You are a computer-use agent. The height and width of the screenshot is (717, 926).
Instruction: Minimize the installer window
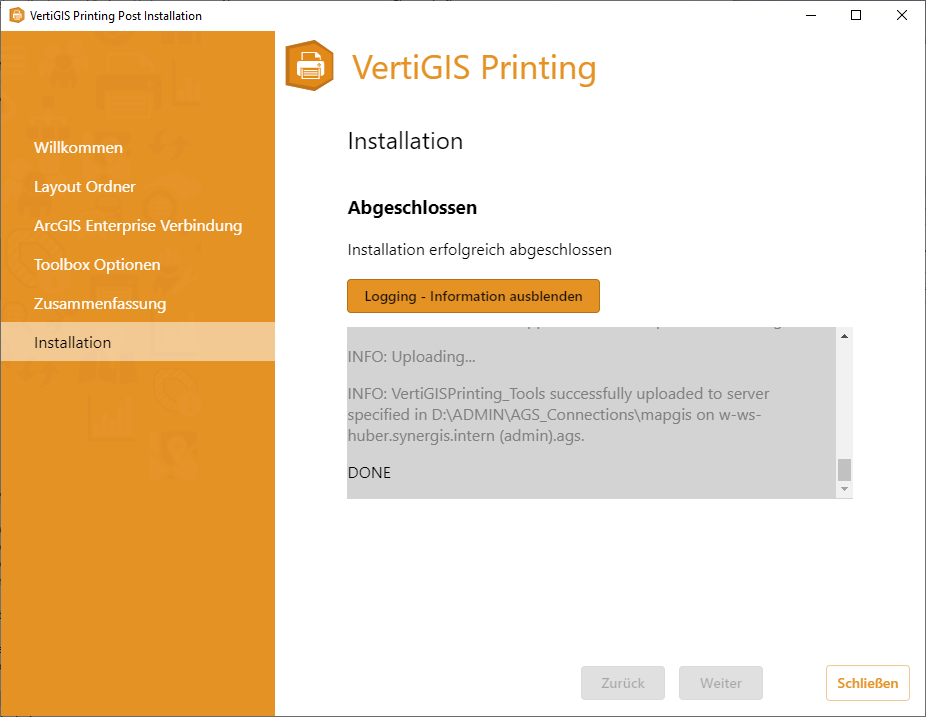[810, 16]
